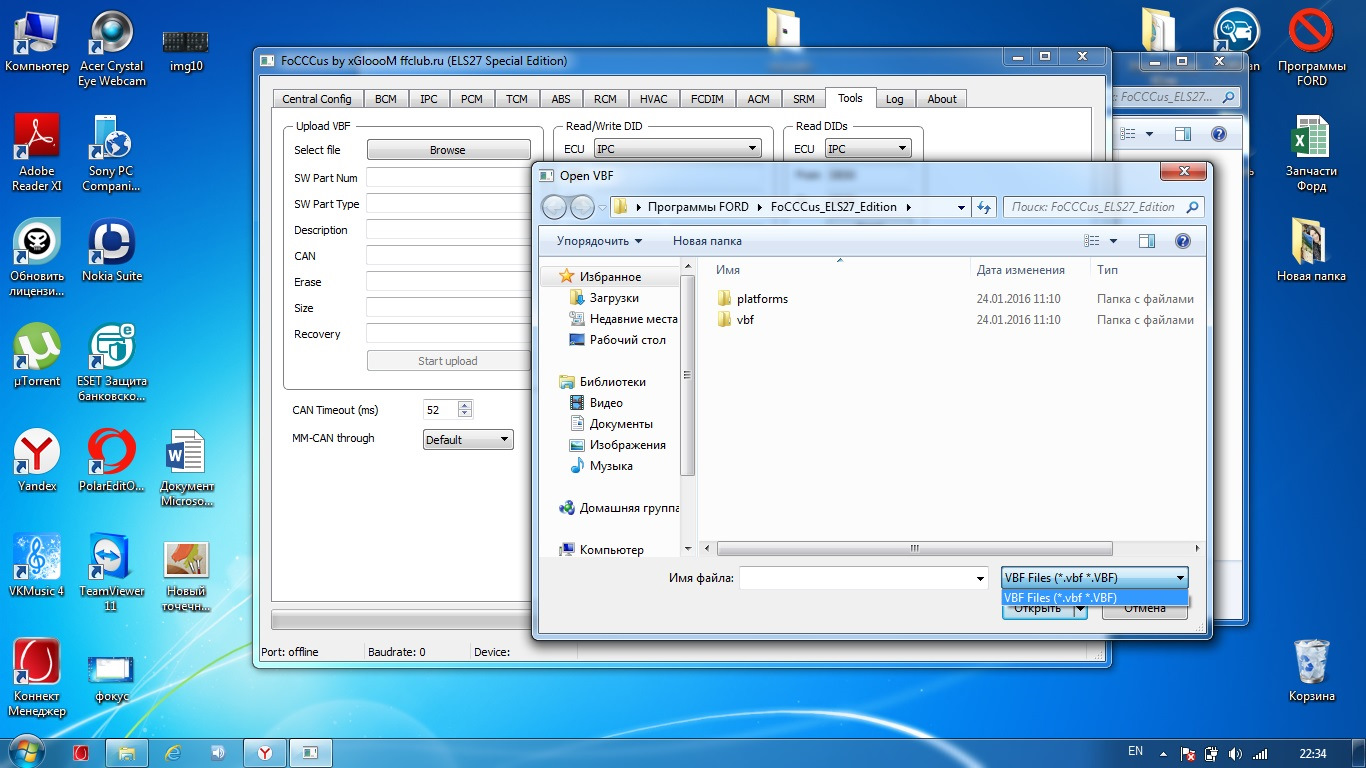Open the Microsoft Word document icon
1366x768 pixels.
(x=186, y=468)
